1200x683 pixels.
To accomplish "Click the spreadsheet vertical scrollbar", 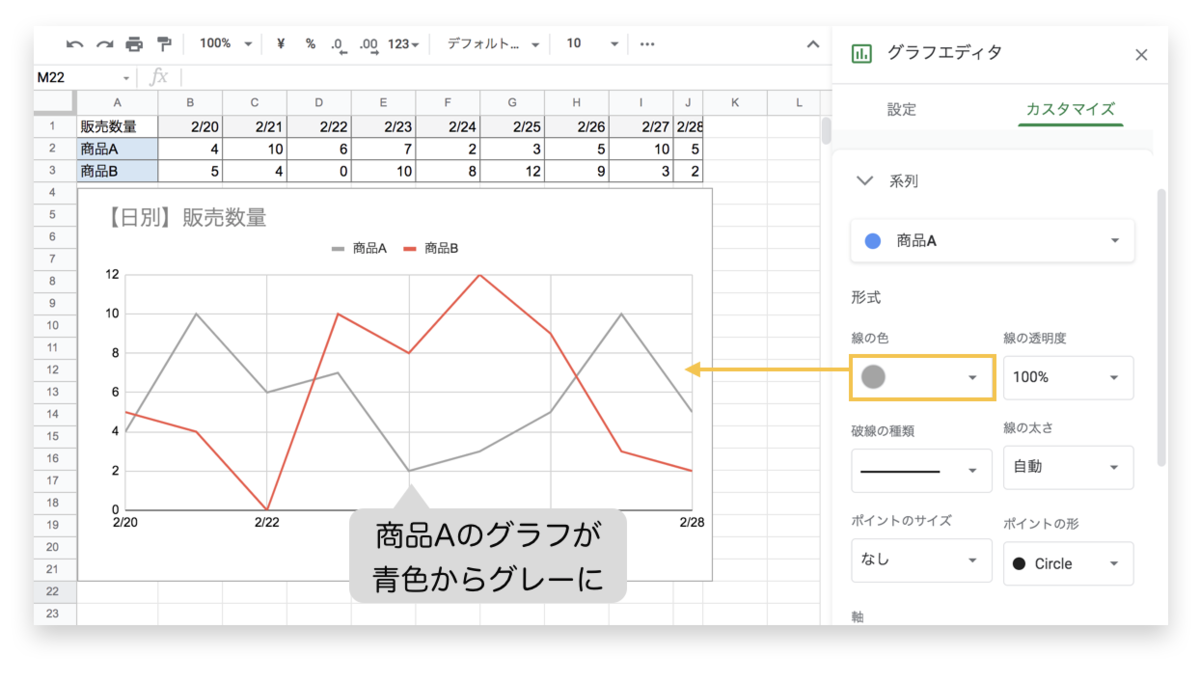I will (826, 132).
